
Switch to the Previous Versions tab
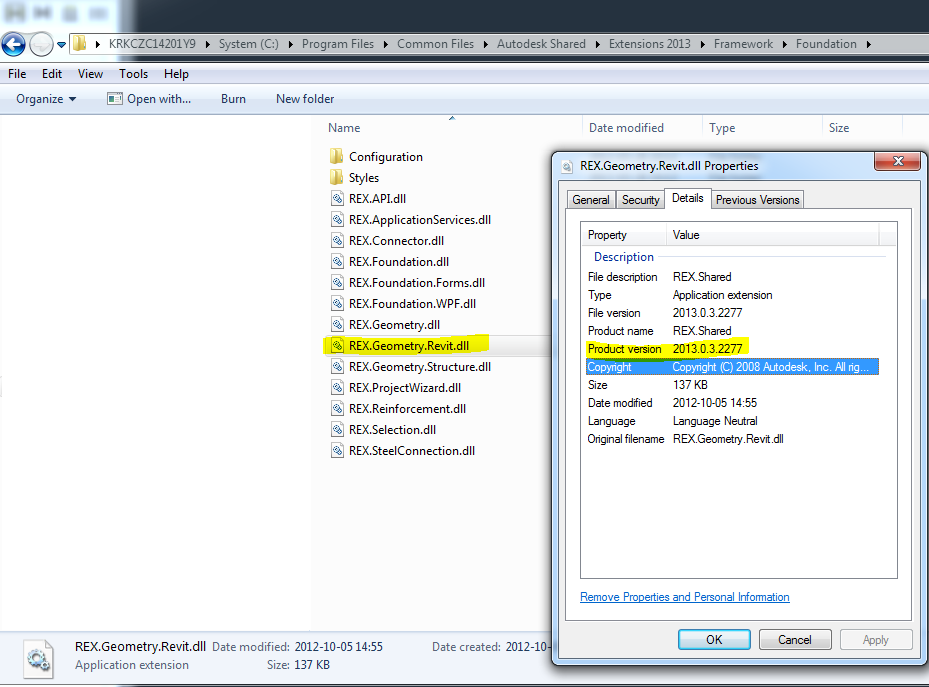pos(757,200)
